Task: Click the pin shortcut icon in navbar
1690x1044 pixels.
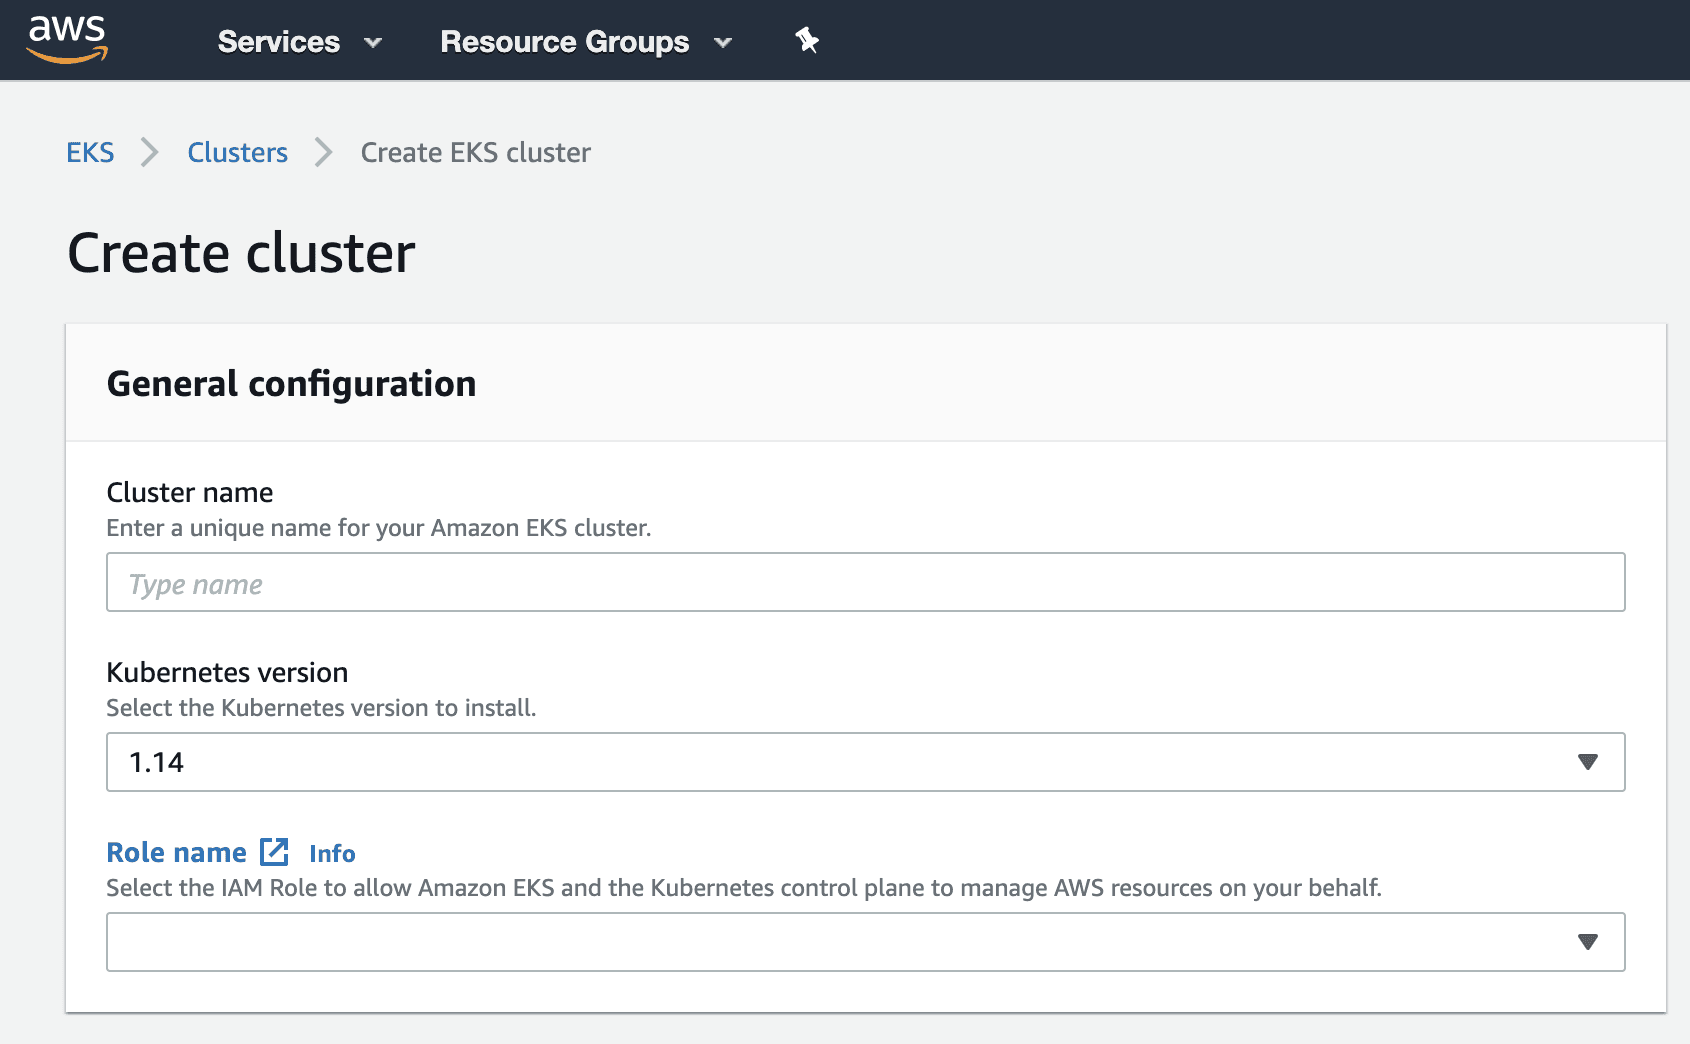Action: click(x=807, y=41)
